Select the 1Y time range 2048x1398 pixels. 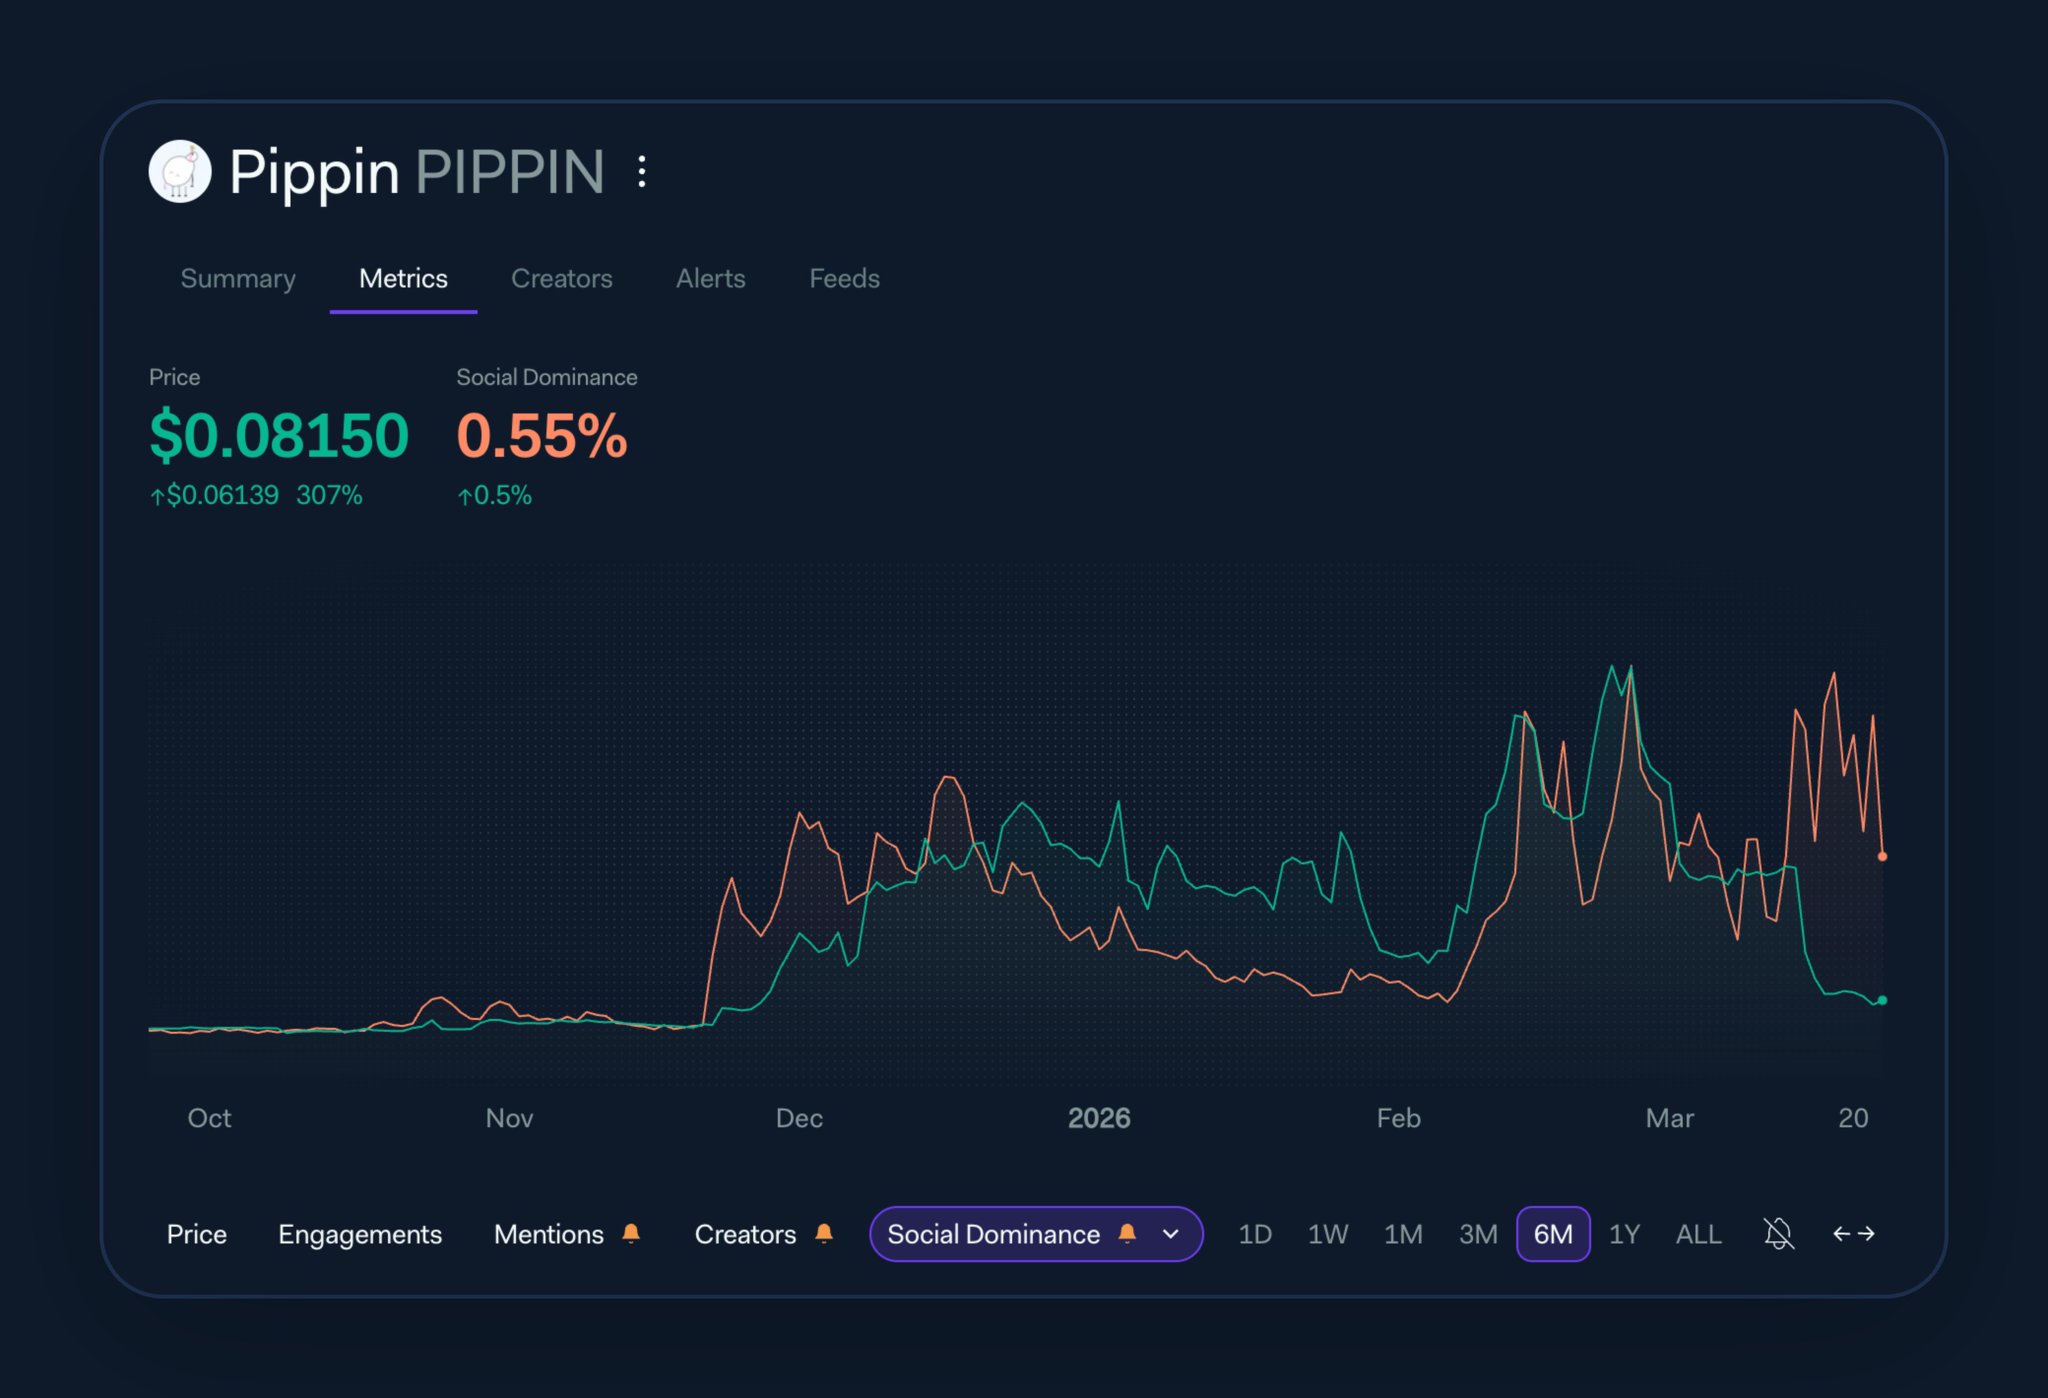click(1624, 1234)
